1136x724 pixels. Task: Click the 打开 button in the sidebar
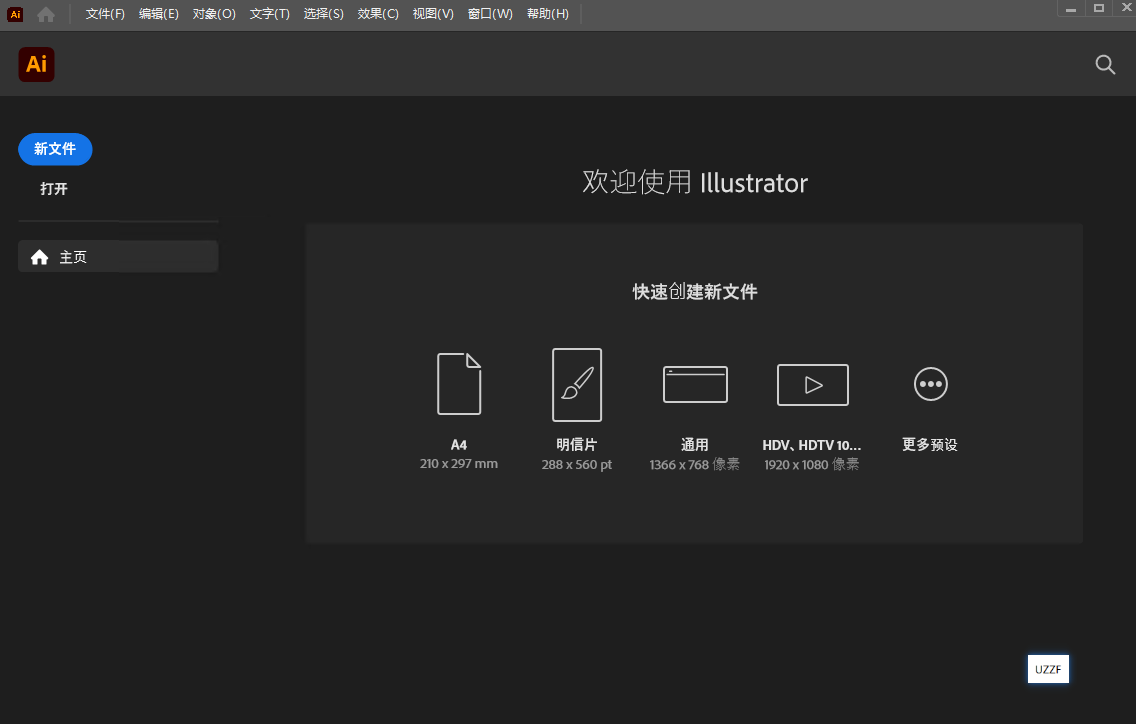click(54, 189)
